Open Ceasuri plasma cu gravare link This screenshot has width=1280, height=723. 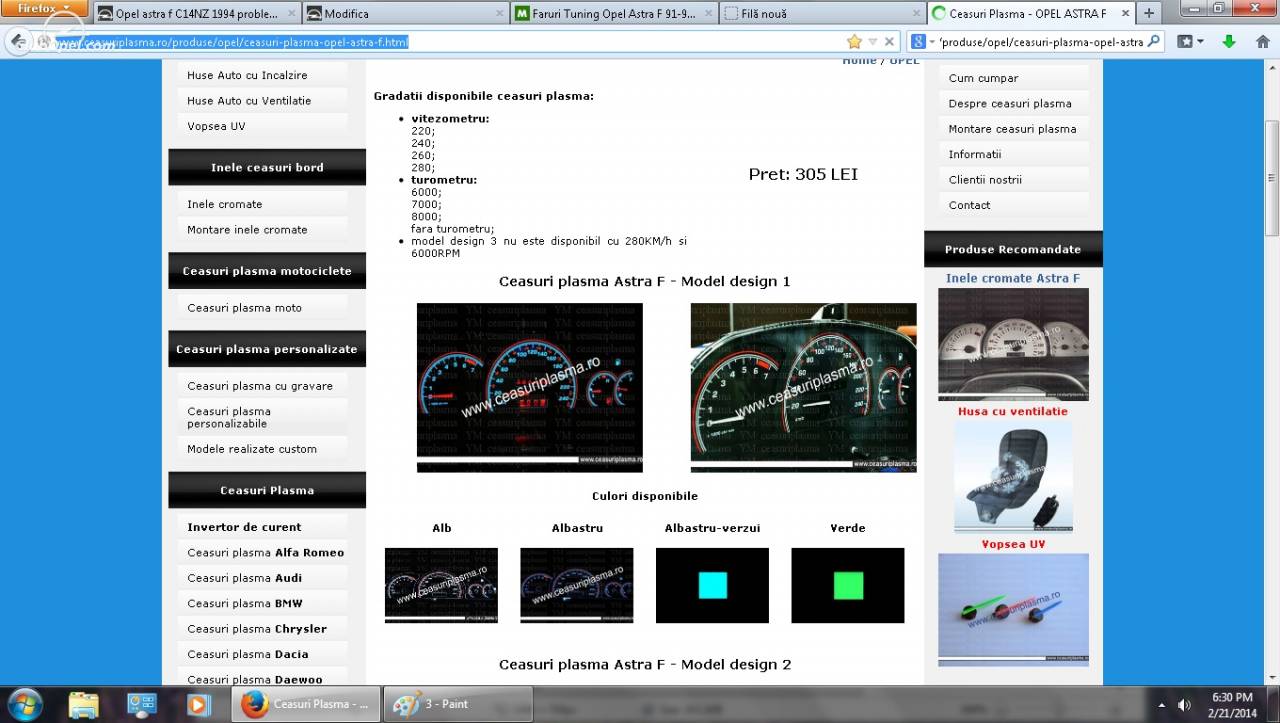[260, 386]
